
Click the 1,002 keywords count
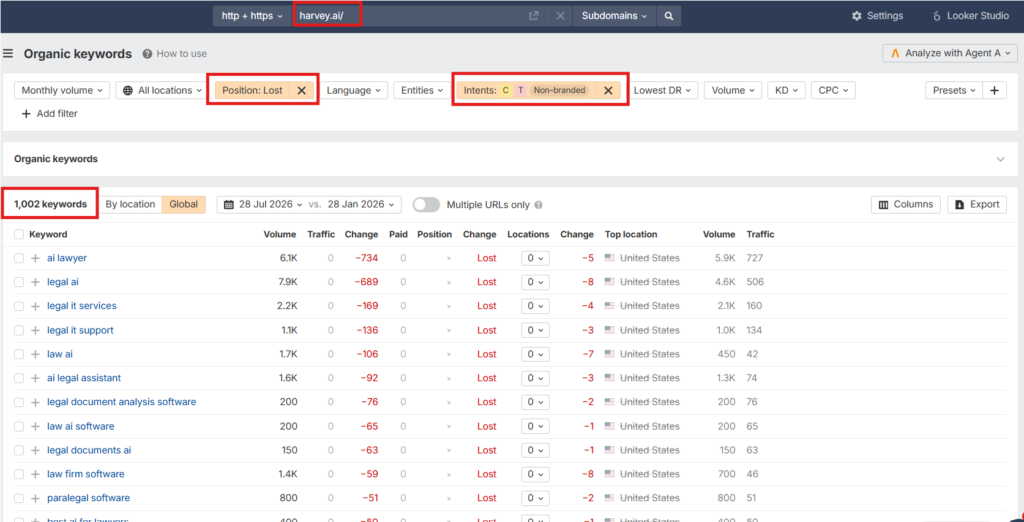[50, 204]
